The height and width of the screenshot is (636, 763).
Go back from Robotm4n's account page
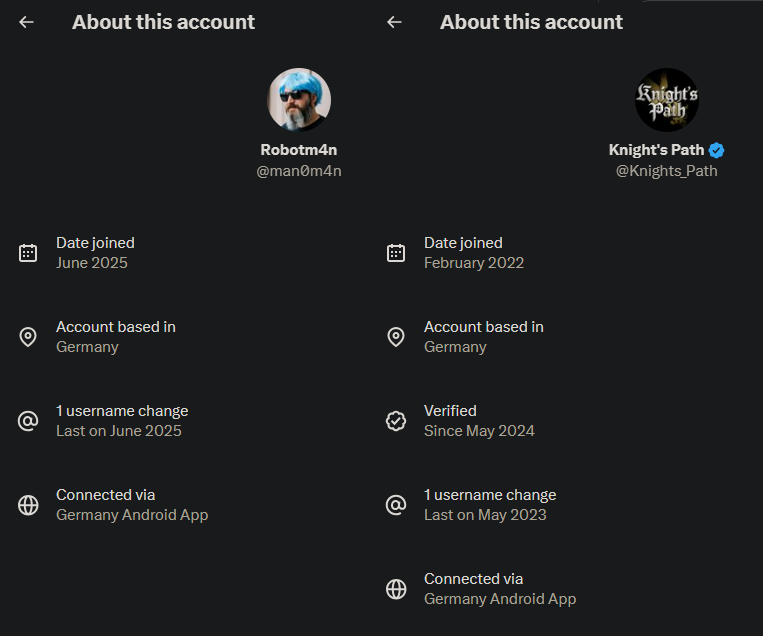tap(26, 22)
